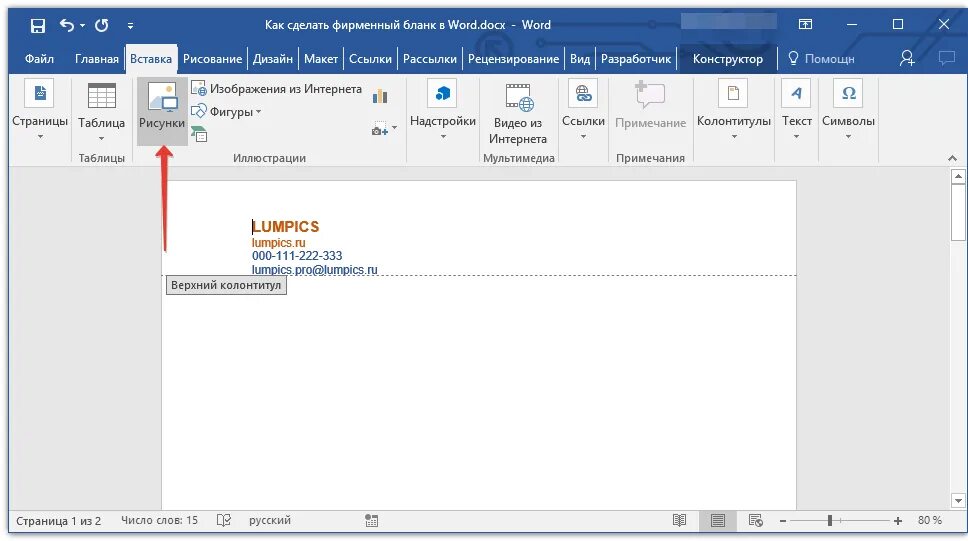Switch to Ссылки ribbon tab

pyautogui.click(x=370, y=59)
